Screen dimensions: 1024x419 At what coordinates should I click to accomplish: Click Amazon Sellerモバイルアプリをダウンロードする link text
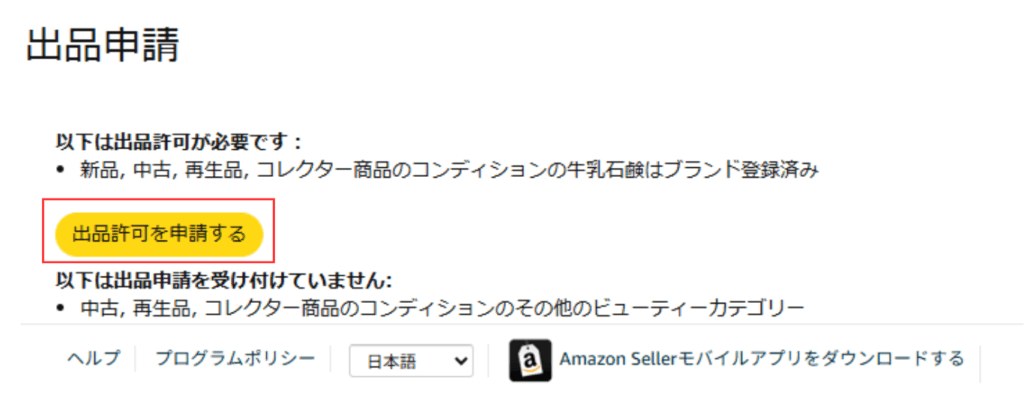pyautogui.click(x=762, y=359)
